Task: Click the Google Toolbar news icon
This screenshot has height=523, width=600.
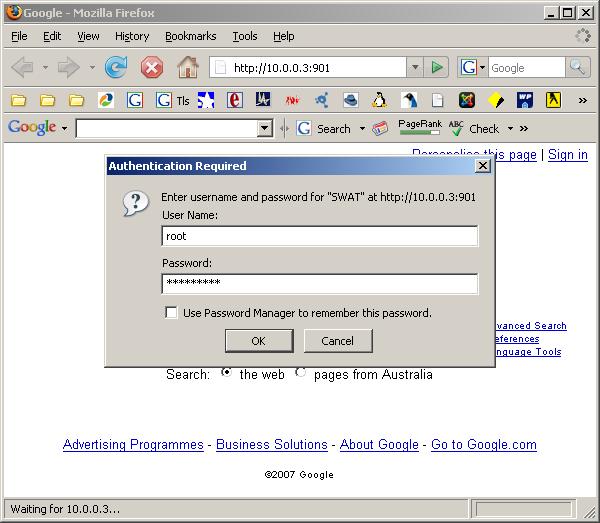Action: coord(380,129)
